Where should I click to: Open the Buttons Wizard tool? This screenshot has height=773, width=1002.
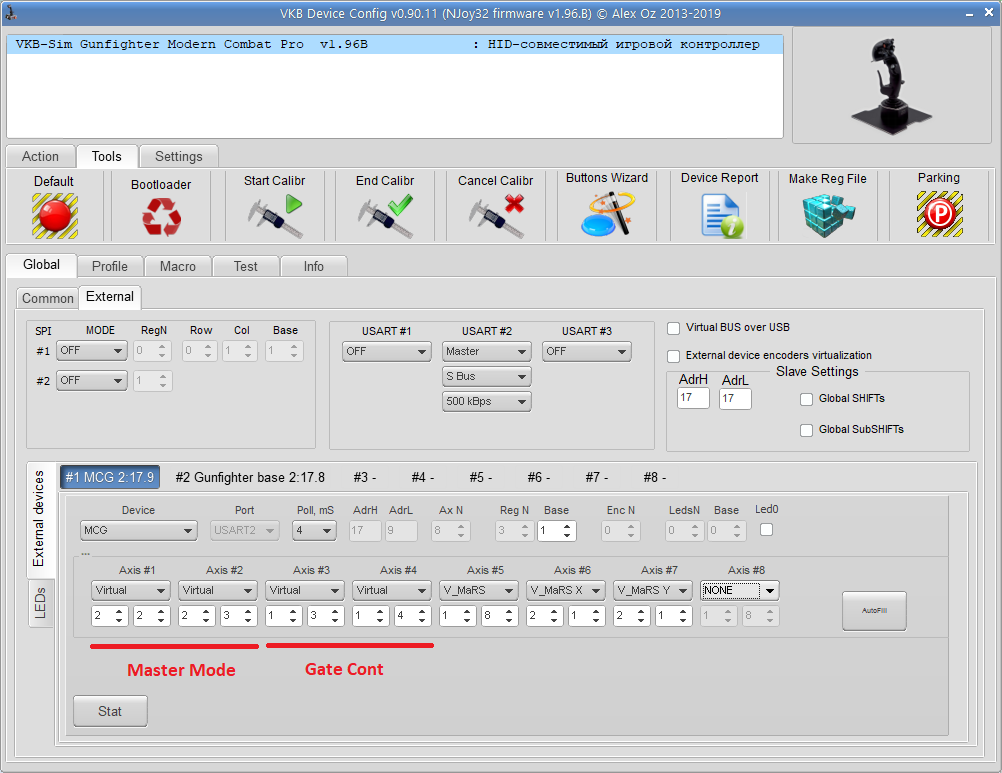[x=607, y=214]
